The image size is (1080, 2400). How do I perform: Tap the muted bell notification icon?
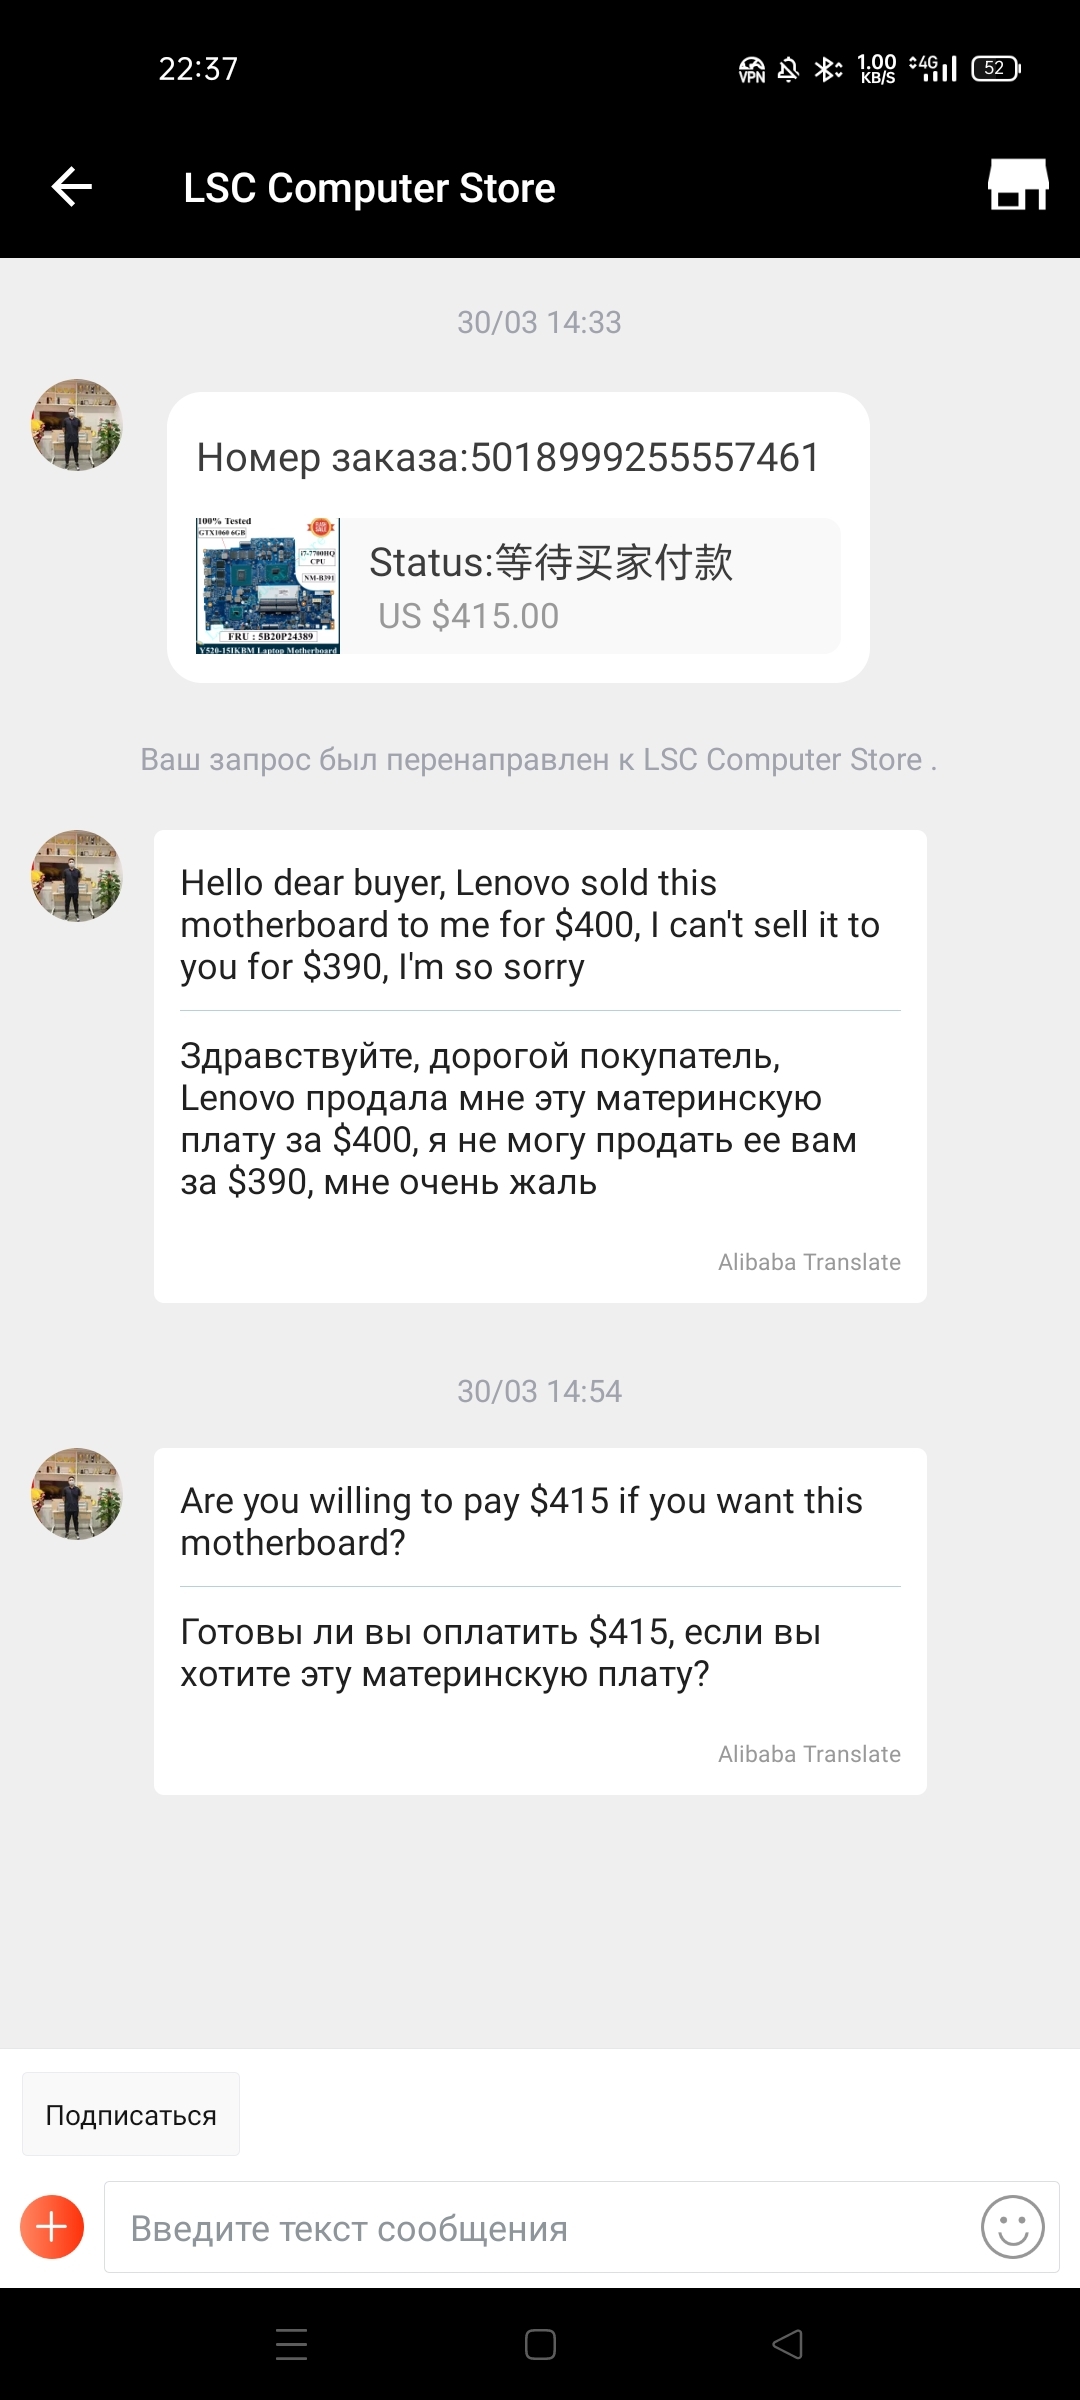pyautogui.click(x=788, y=69)
